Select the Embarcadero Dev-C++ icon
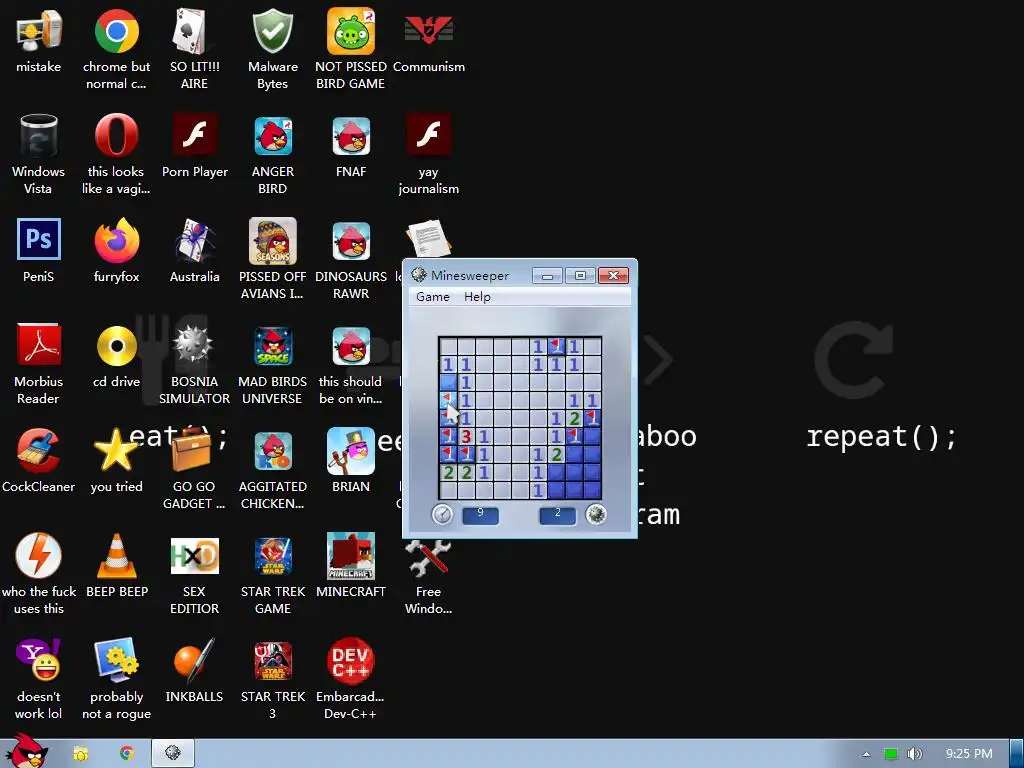 click(x=351, y=679)
